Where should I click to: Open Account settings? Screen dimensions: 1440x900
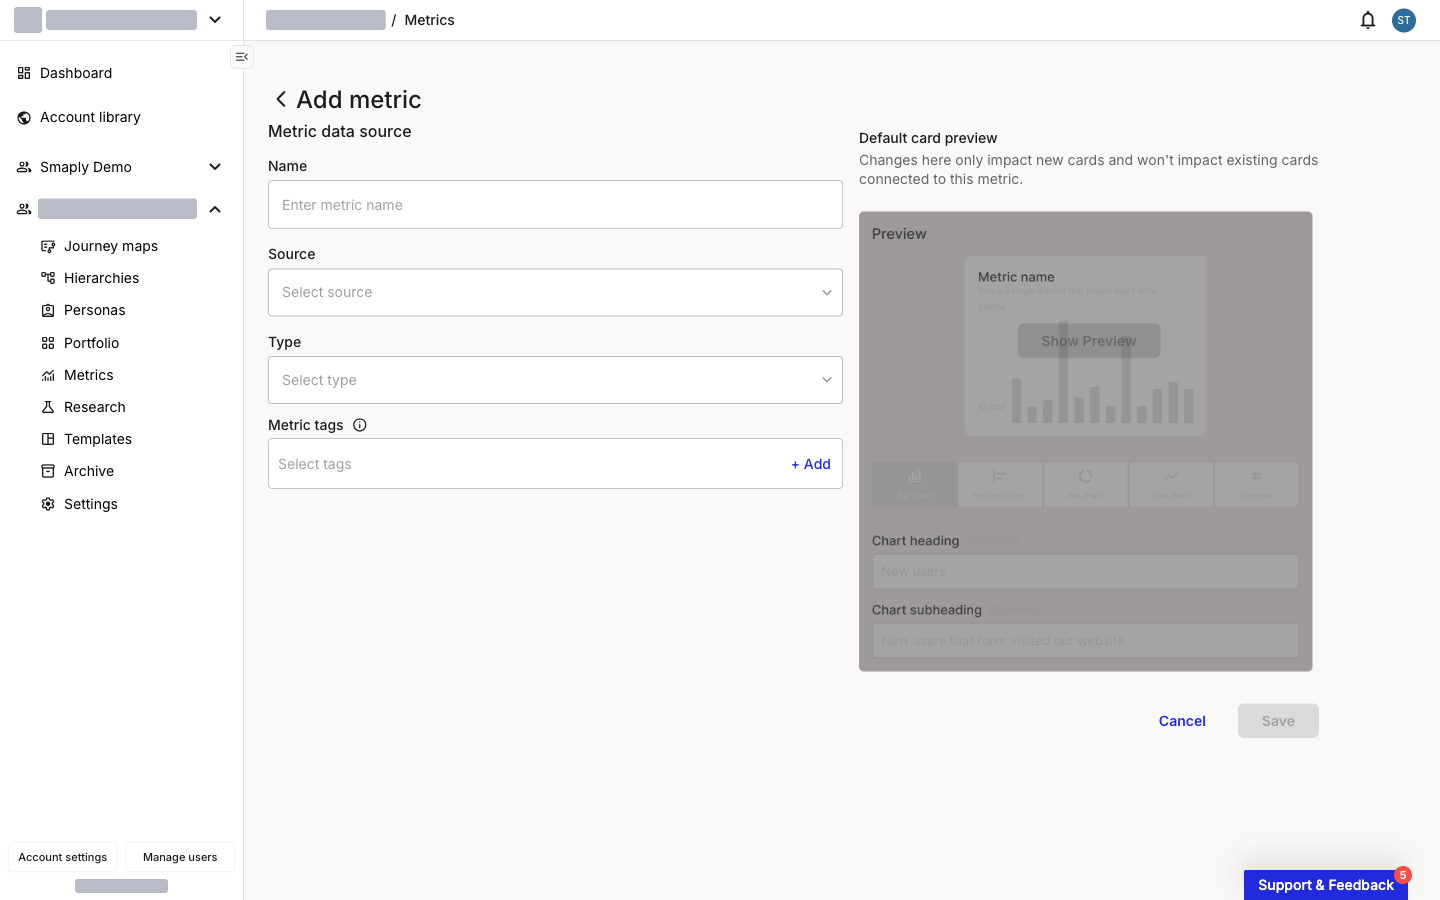[x=63, y=857]
